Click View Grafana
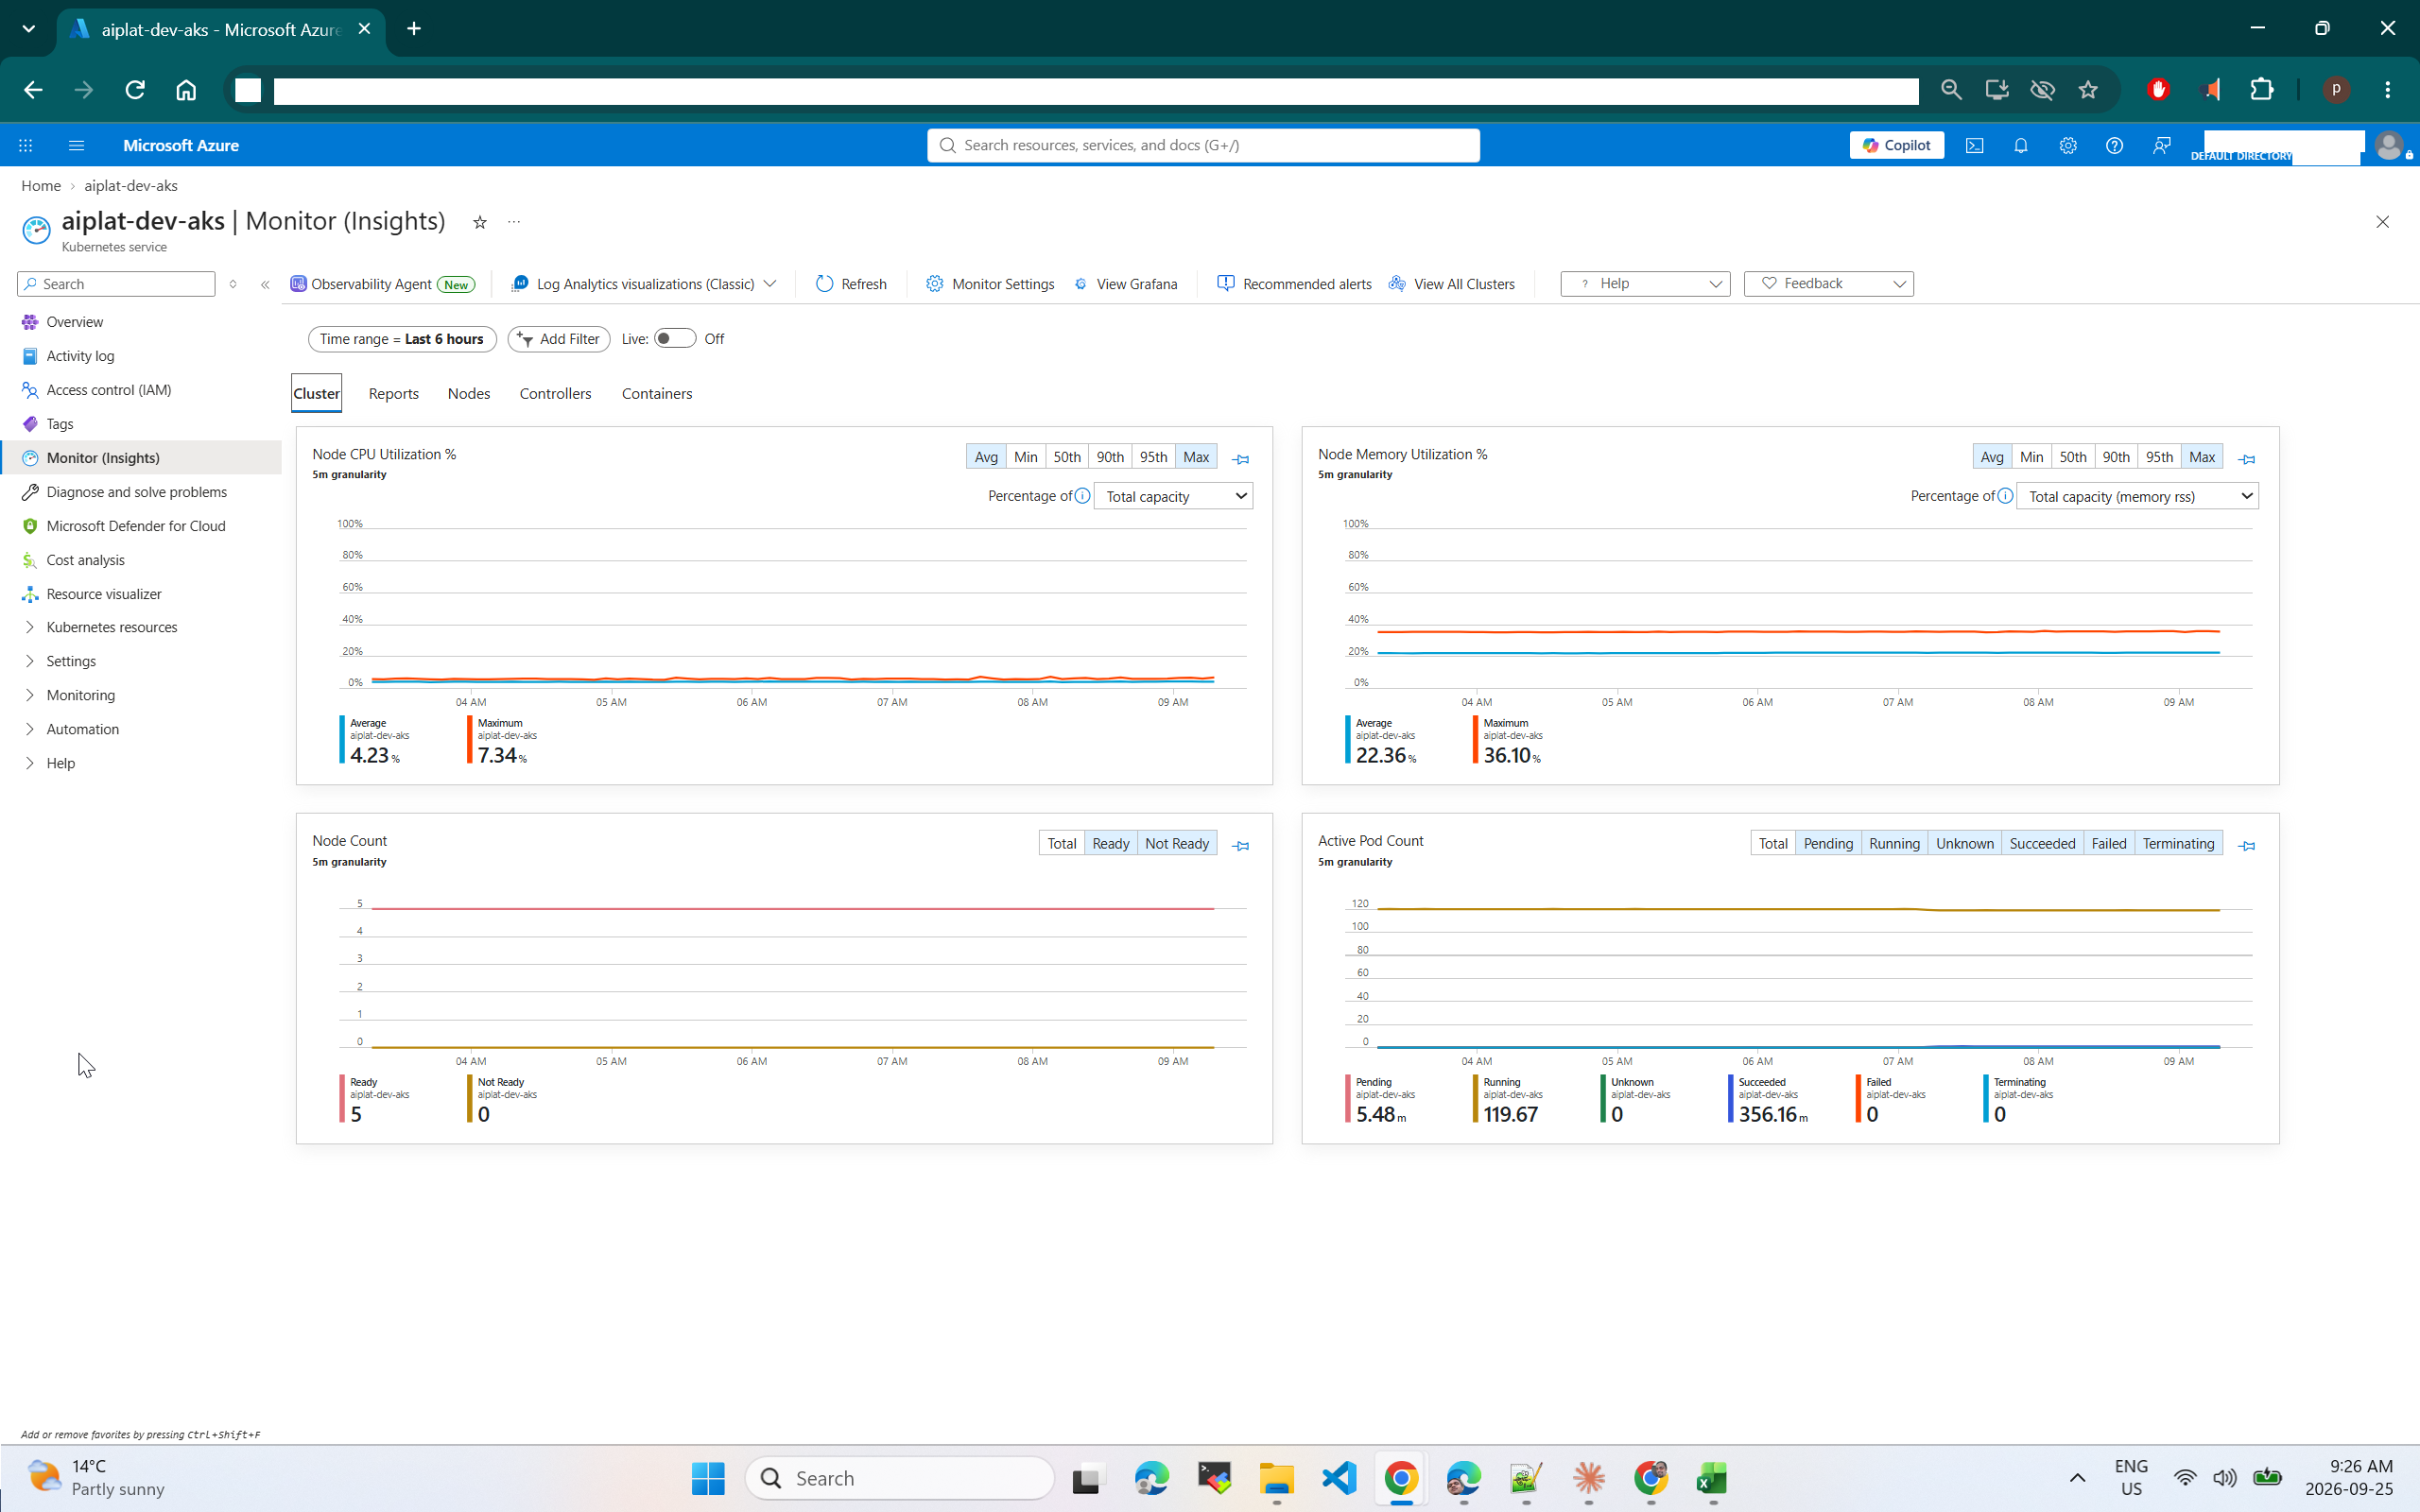2420x1512 pixels. tap(1126, 284)
